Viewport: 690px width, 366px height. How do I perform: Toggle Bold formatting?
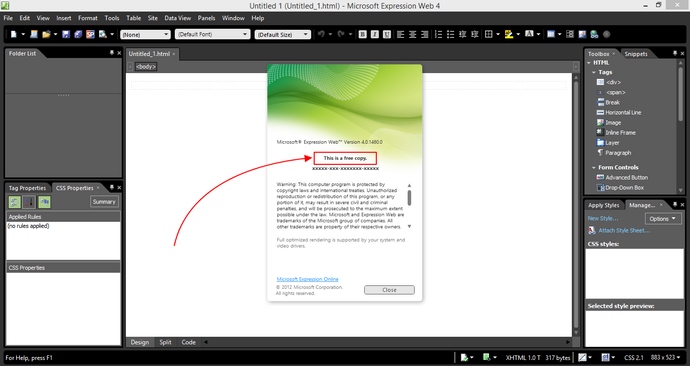363,34
